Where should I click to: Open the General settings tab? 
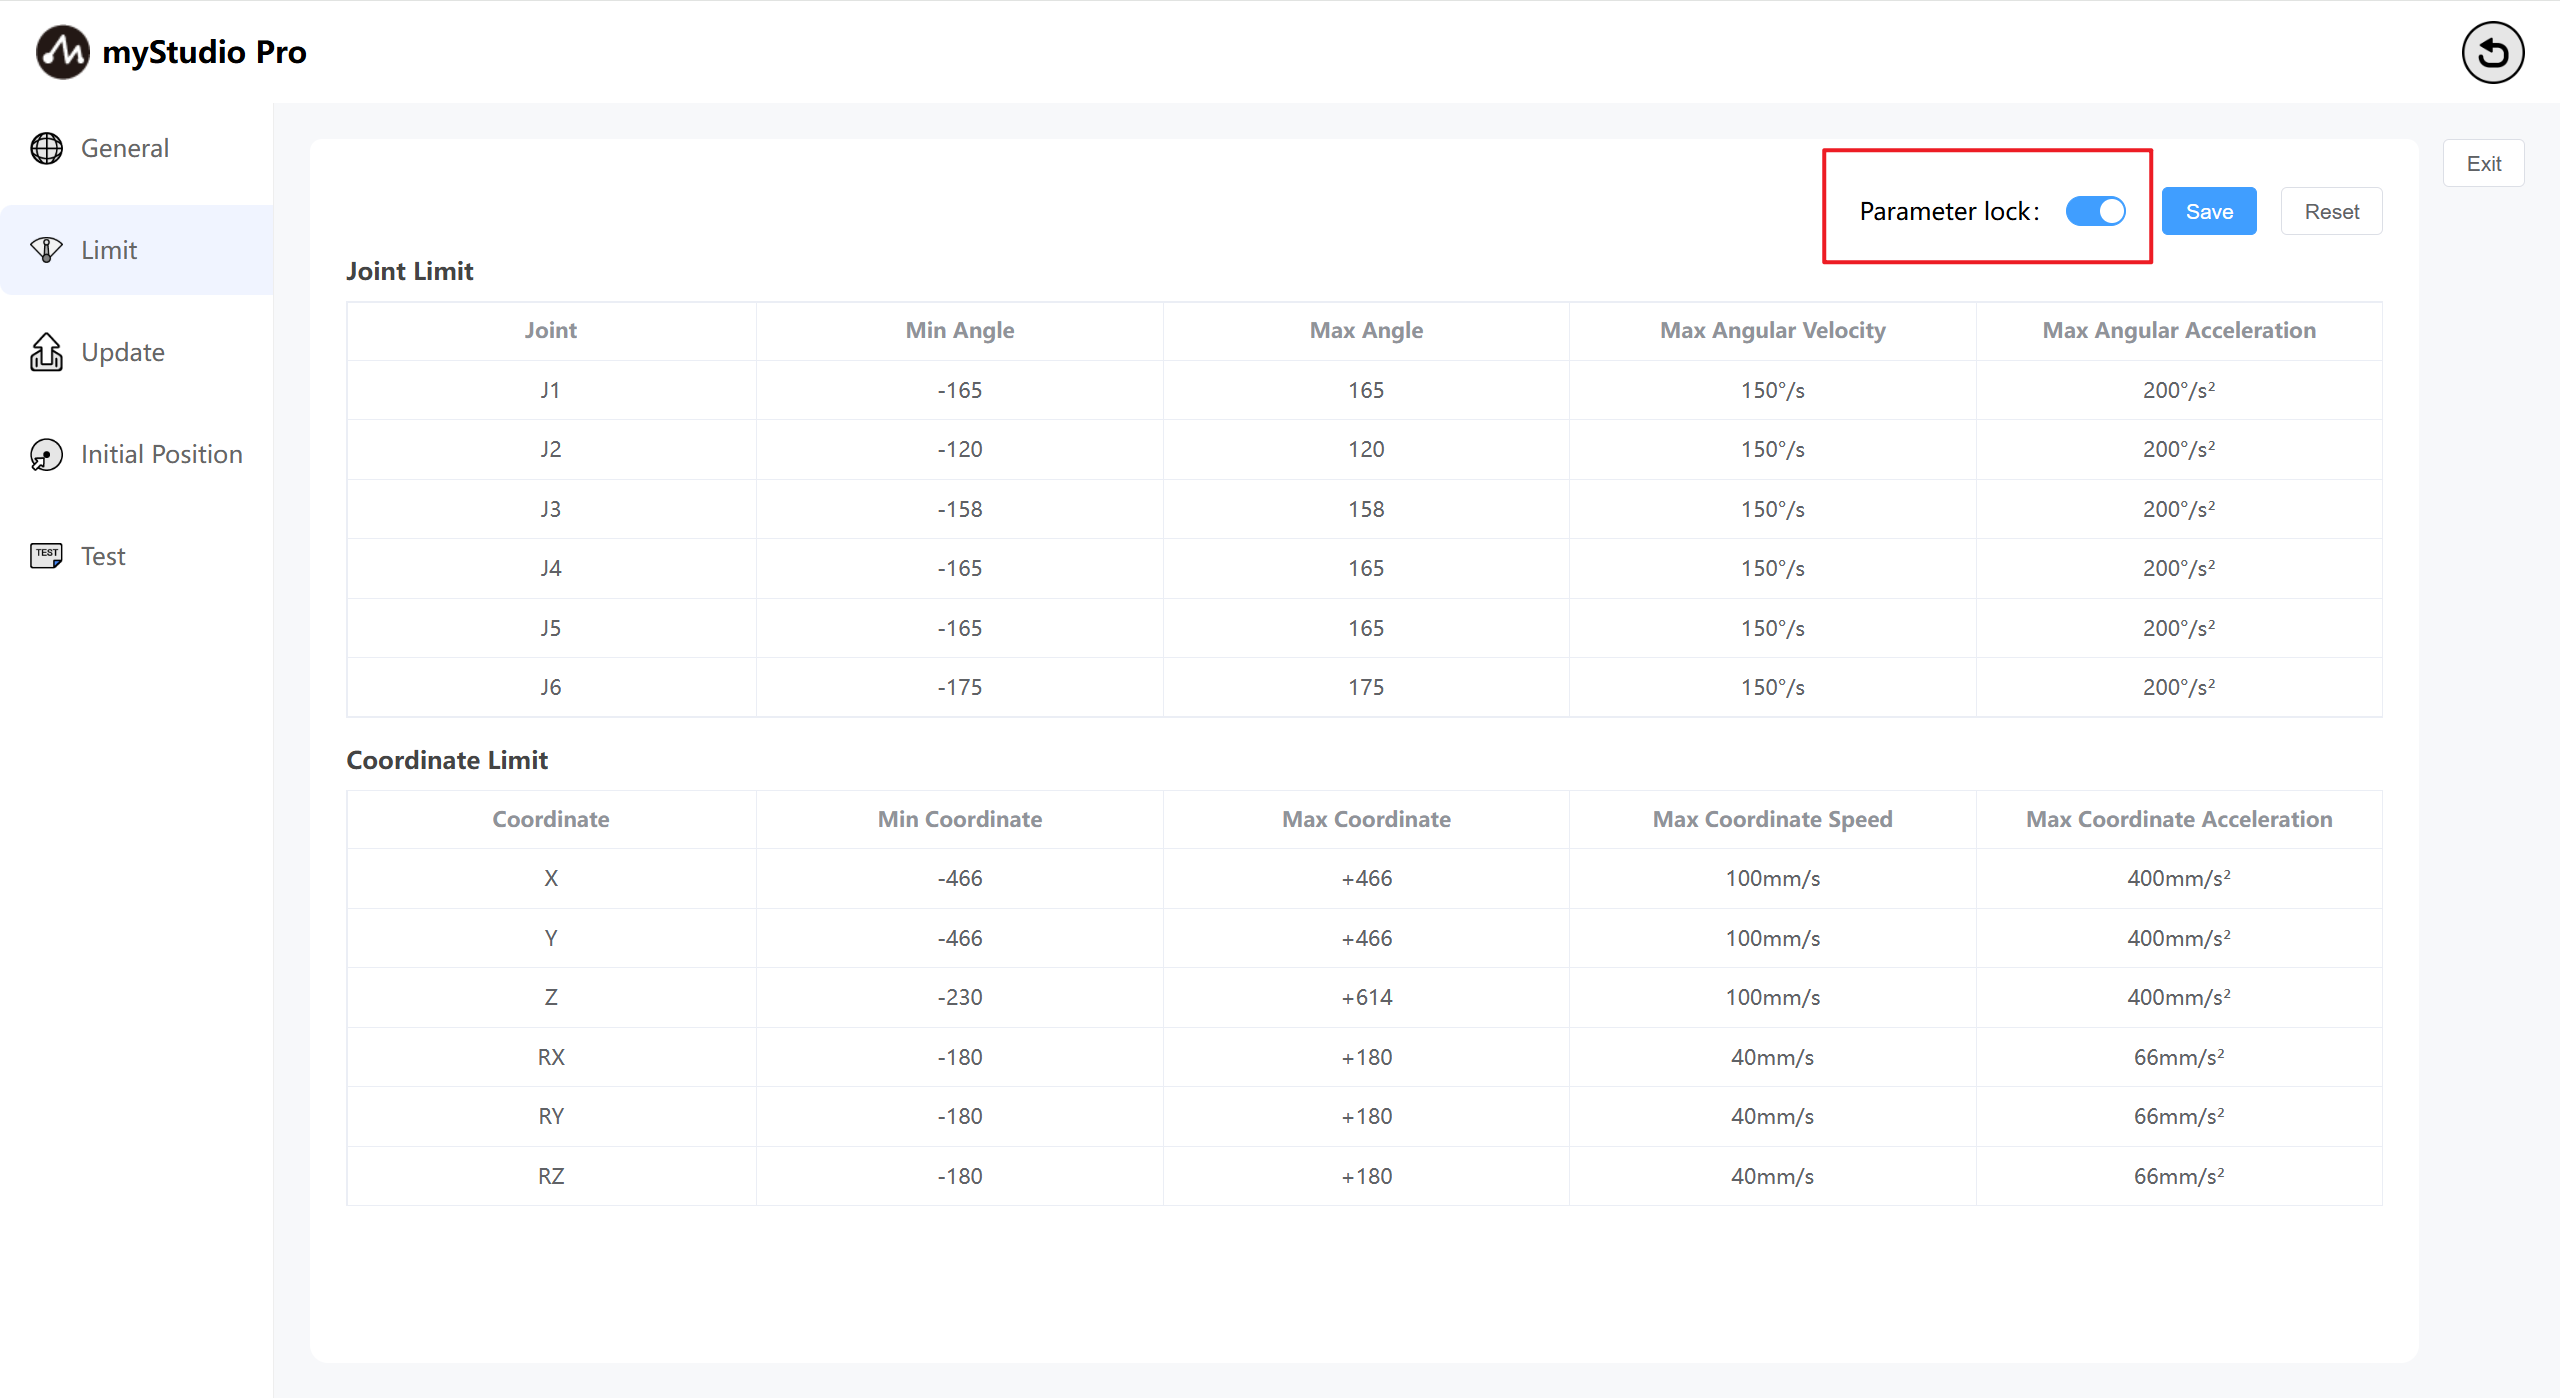point(125,148)
